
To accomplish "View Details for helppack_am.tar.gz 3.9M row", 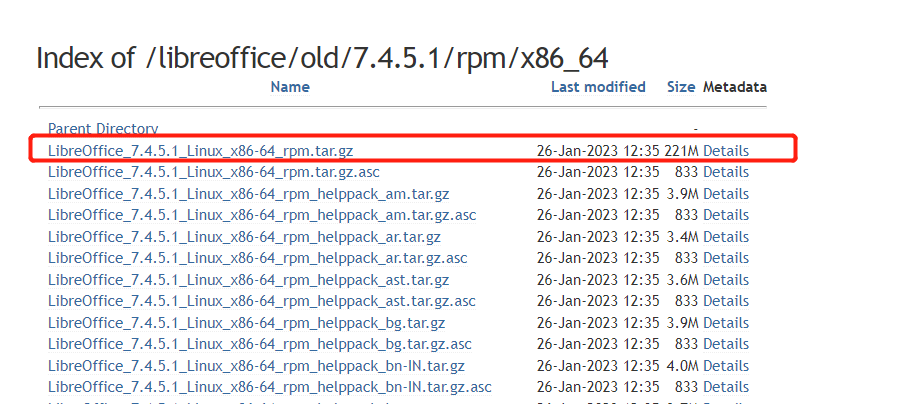I will [x=726, y=194].
